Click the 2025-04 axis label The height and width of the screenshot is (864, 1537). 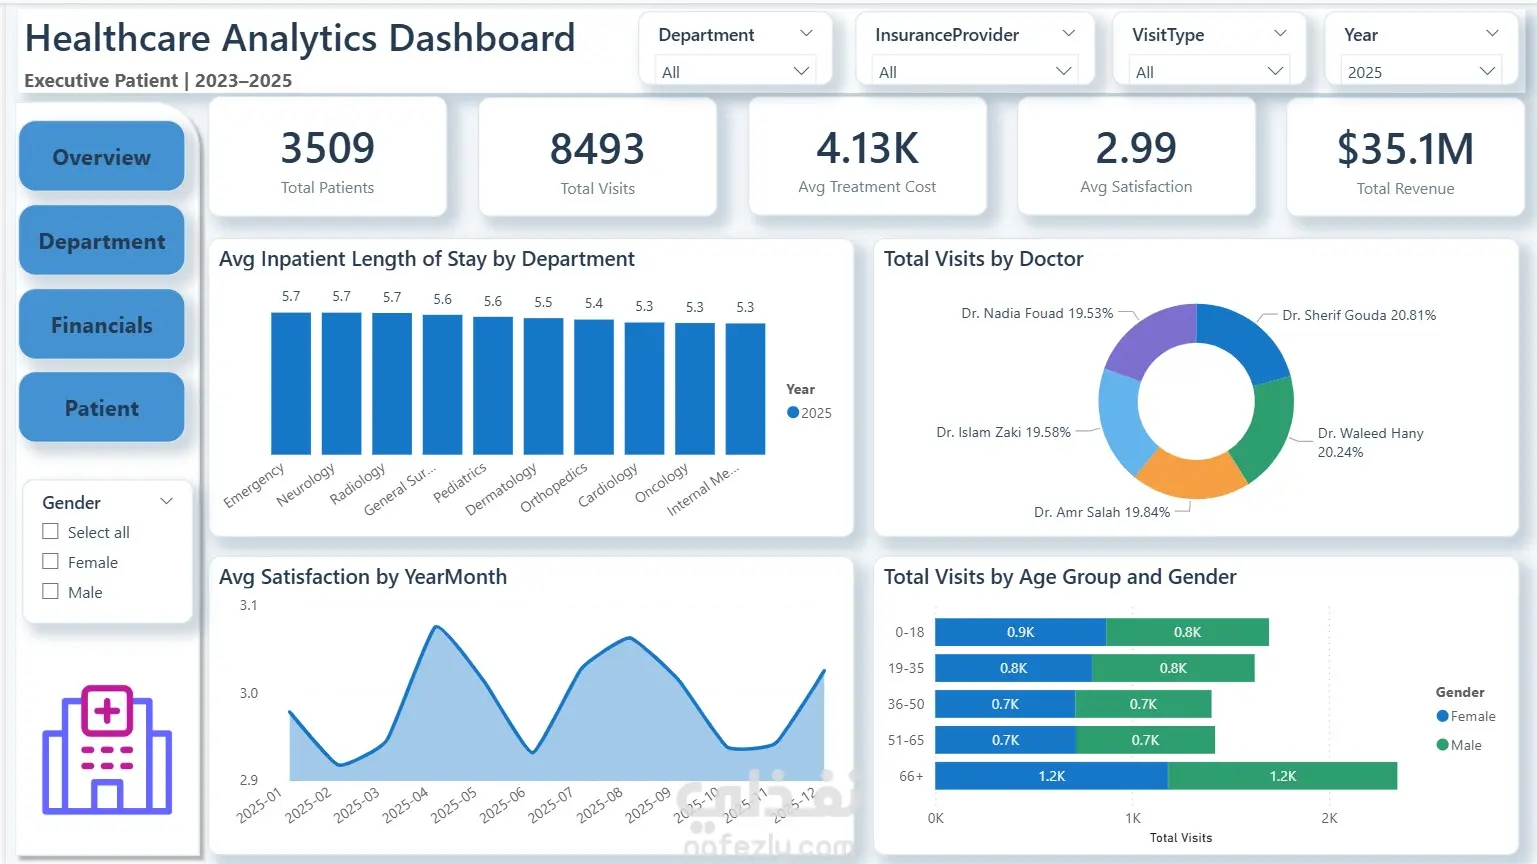point(404,805)
